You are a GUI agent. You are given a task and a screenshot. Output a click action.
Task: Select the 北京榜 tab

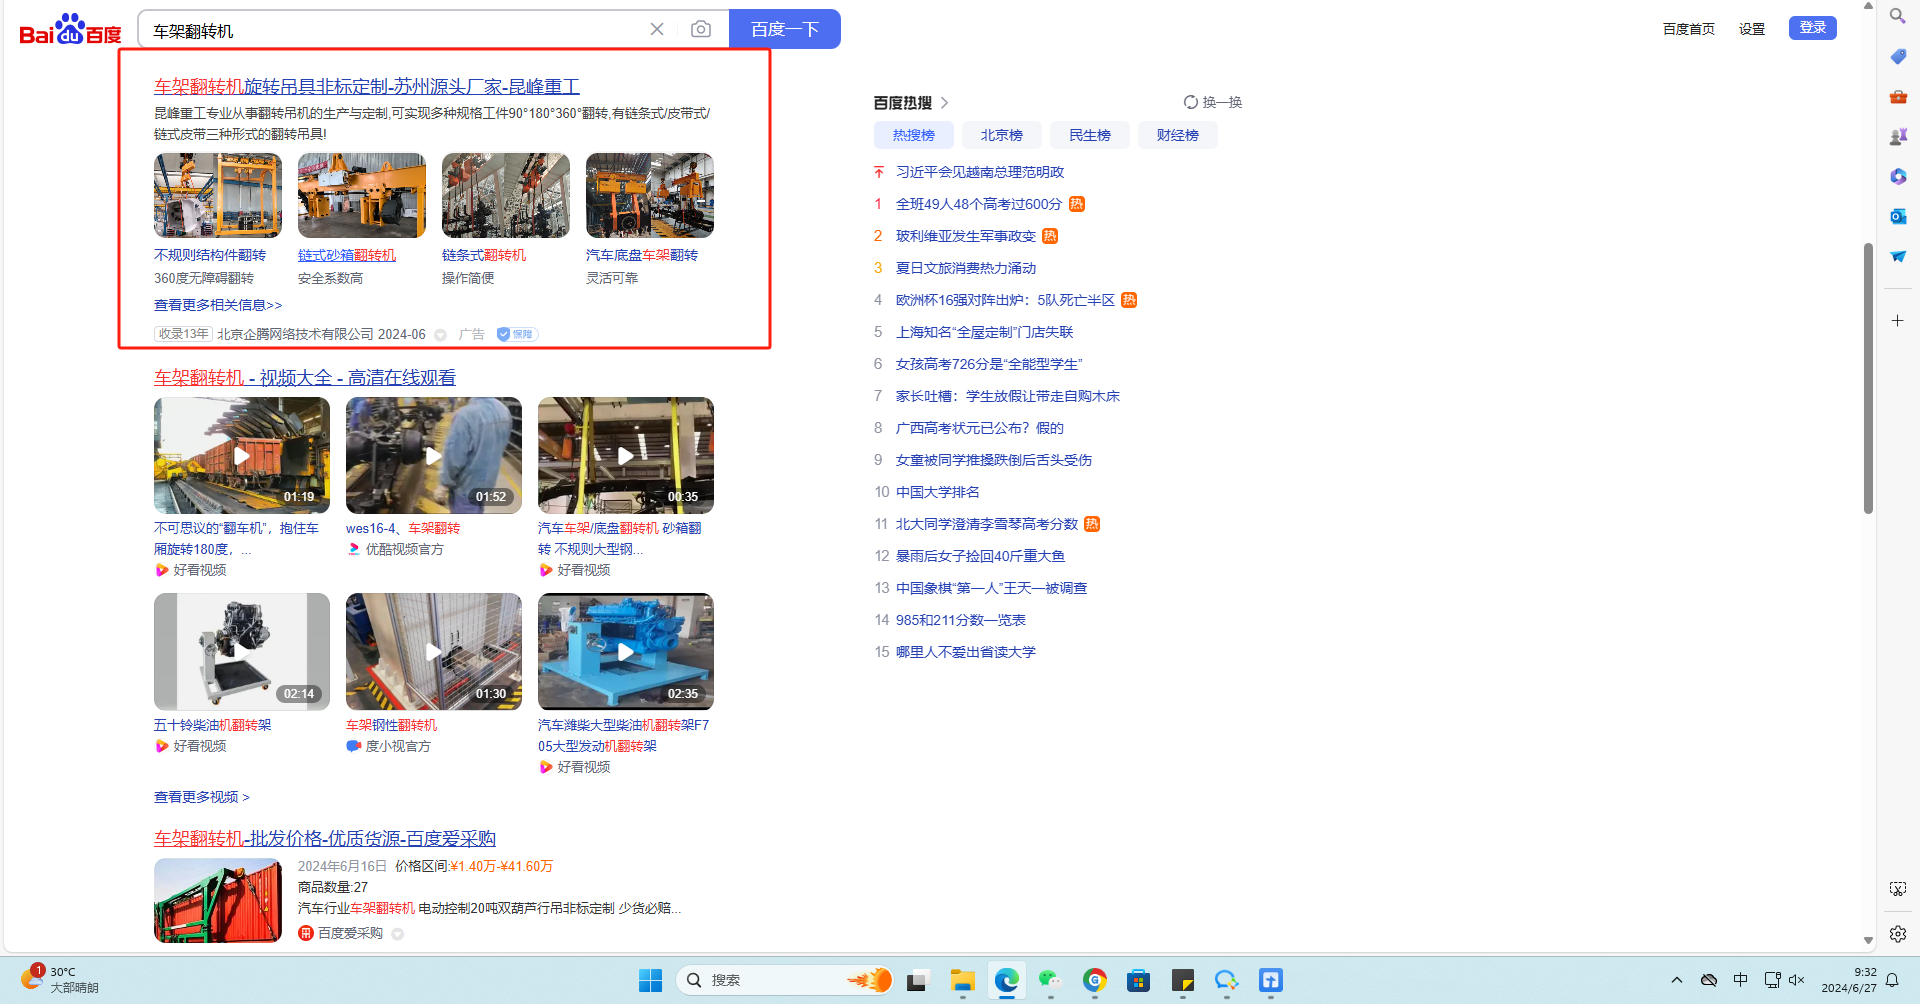click(x=1002, y=135)
